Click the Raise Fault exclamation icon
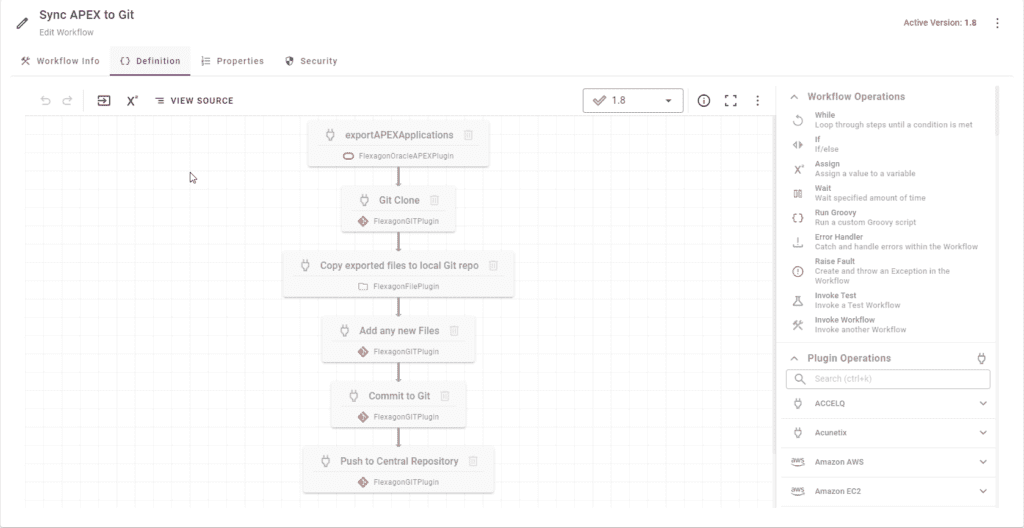This screenshot has width=1024, height=528. (x=797, y=271)
